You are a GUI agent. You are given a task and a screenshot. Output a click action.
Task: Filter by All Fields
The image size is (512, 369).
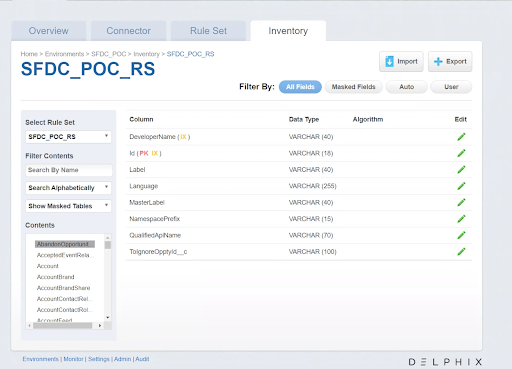coord(300,87)
